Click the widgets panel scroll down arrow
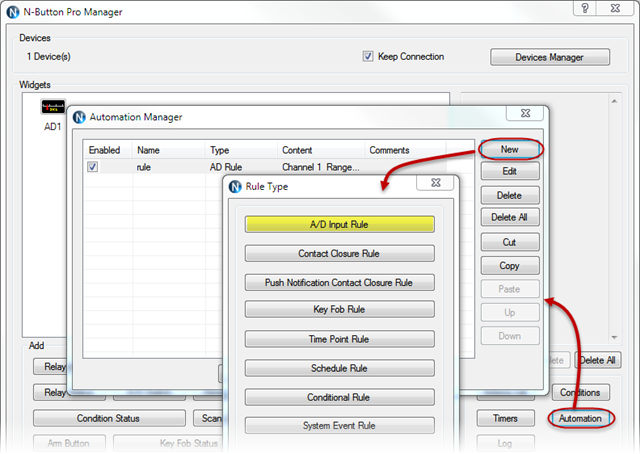The image size is (640, 454). (x=614, y=337)
